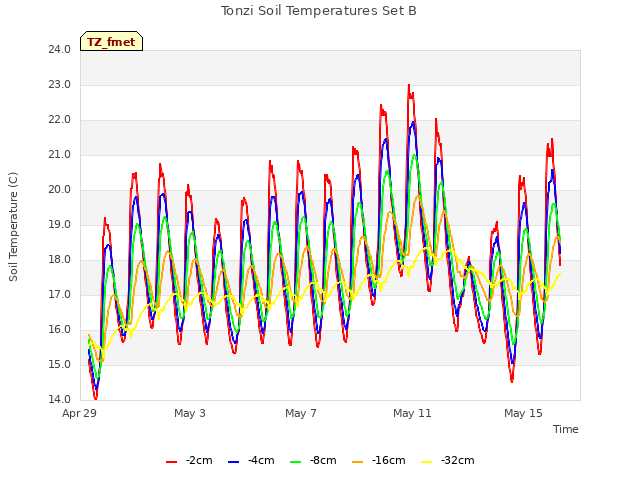Click the 20.0 y-axis tick label

click(x=60, y=190)
